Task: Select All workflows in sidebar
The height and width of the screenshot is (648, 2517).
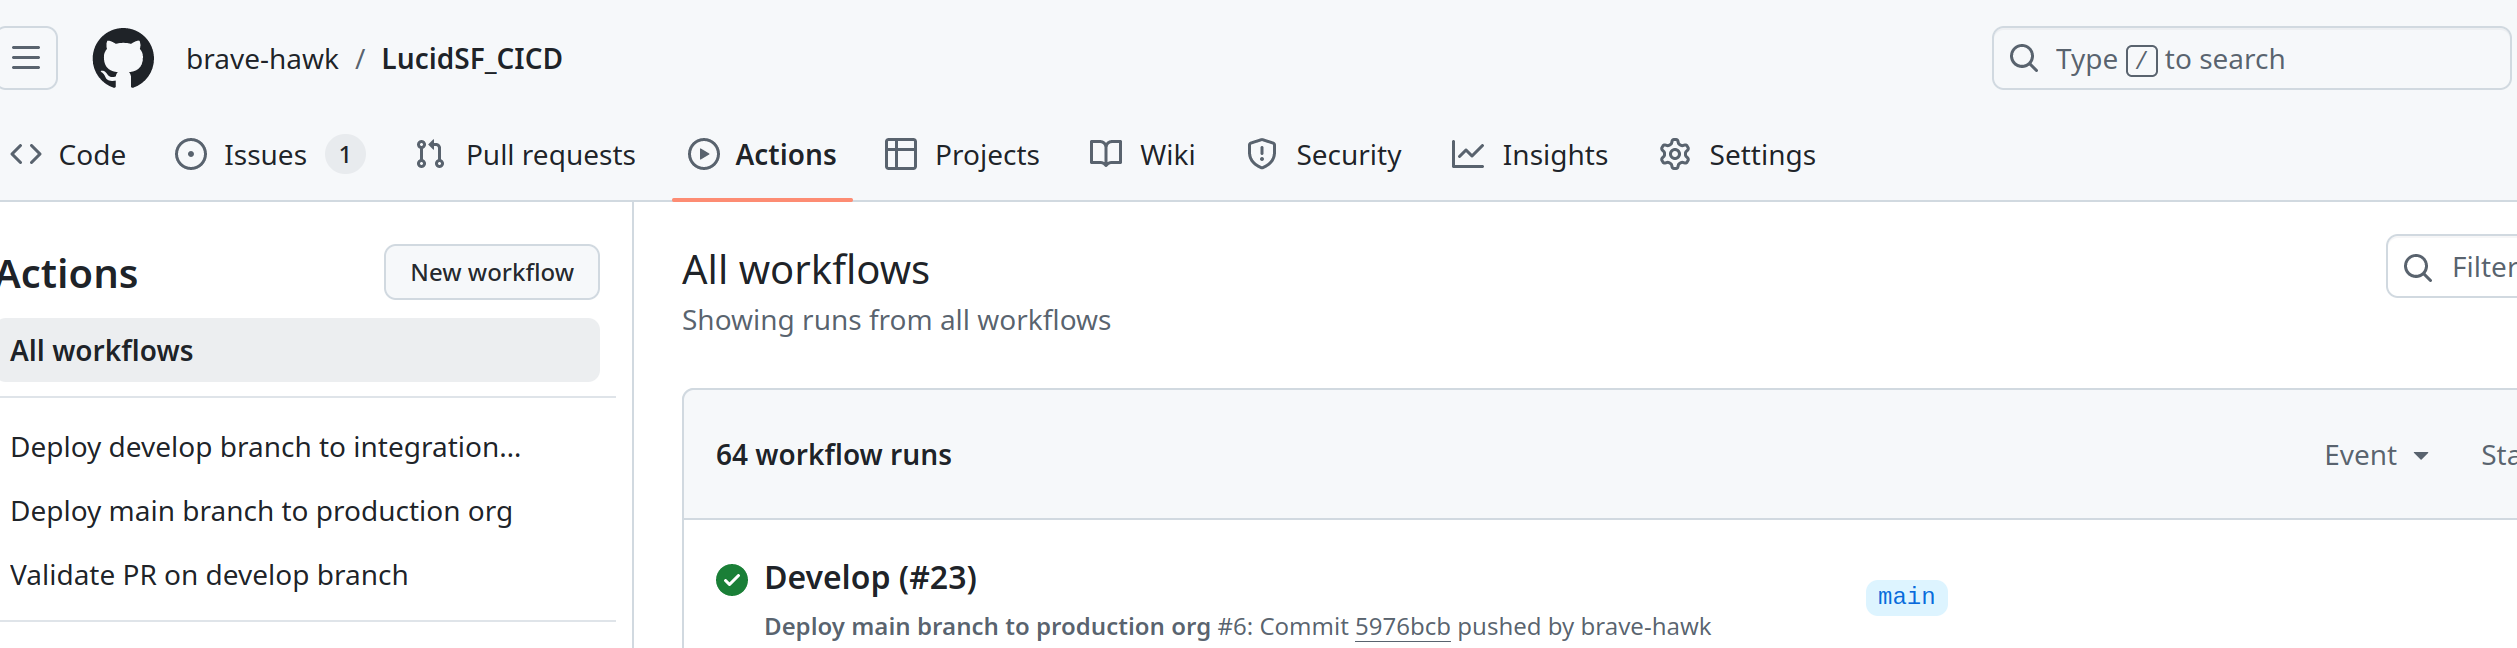Action: 300,351
